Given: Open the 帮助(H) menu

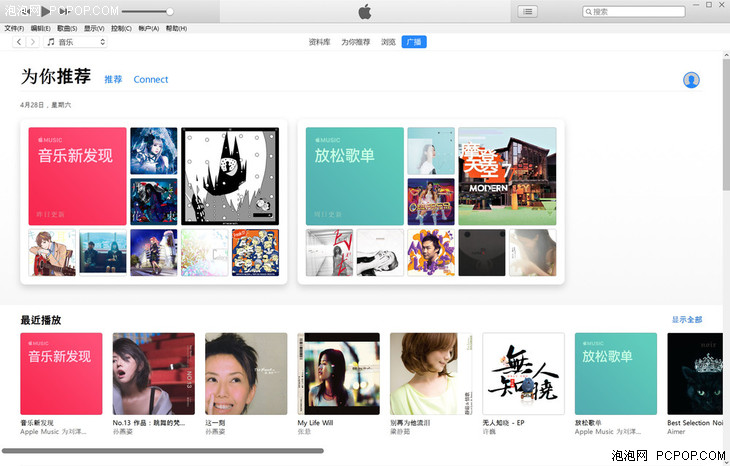Looking at the screenshot, I should (176, 28).
